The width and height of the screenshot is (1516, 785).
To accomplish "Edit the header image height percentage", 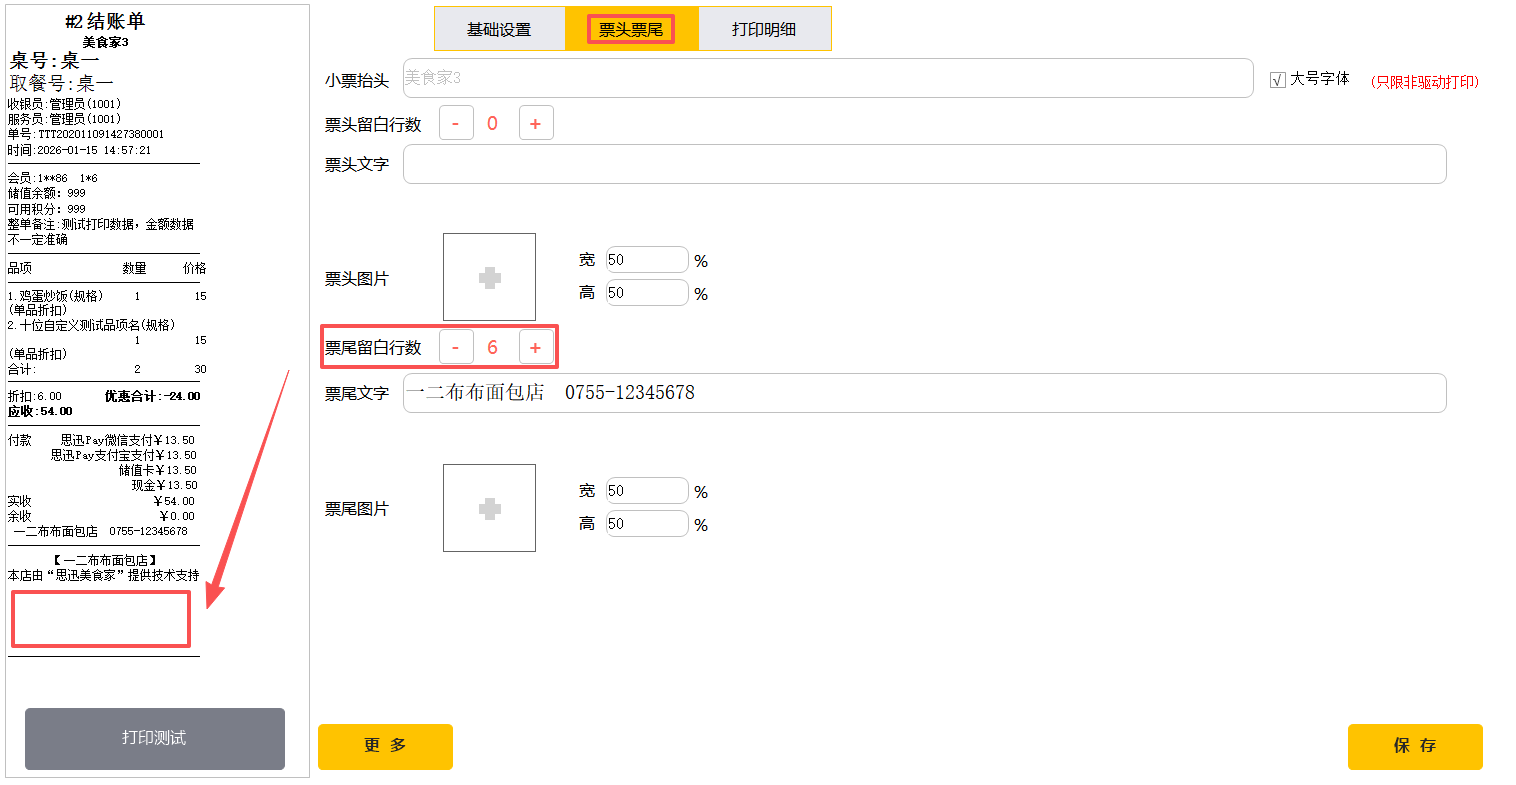I will pos(646,293).
